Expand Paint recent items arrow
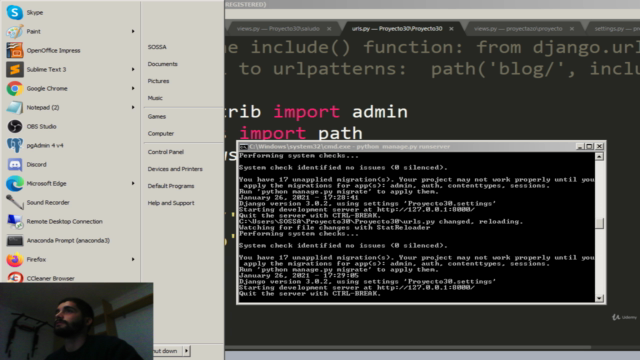 pos(133,31)
